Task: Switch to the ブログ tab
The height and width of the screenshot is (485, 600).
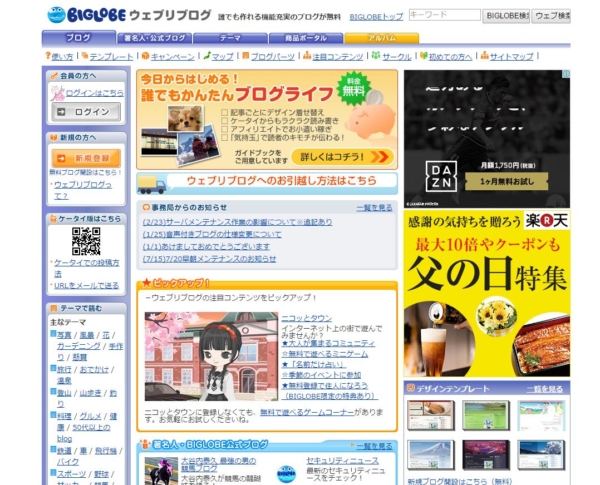Action: [x=77, y=38]
